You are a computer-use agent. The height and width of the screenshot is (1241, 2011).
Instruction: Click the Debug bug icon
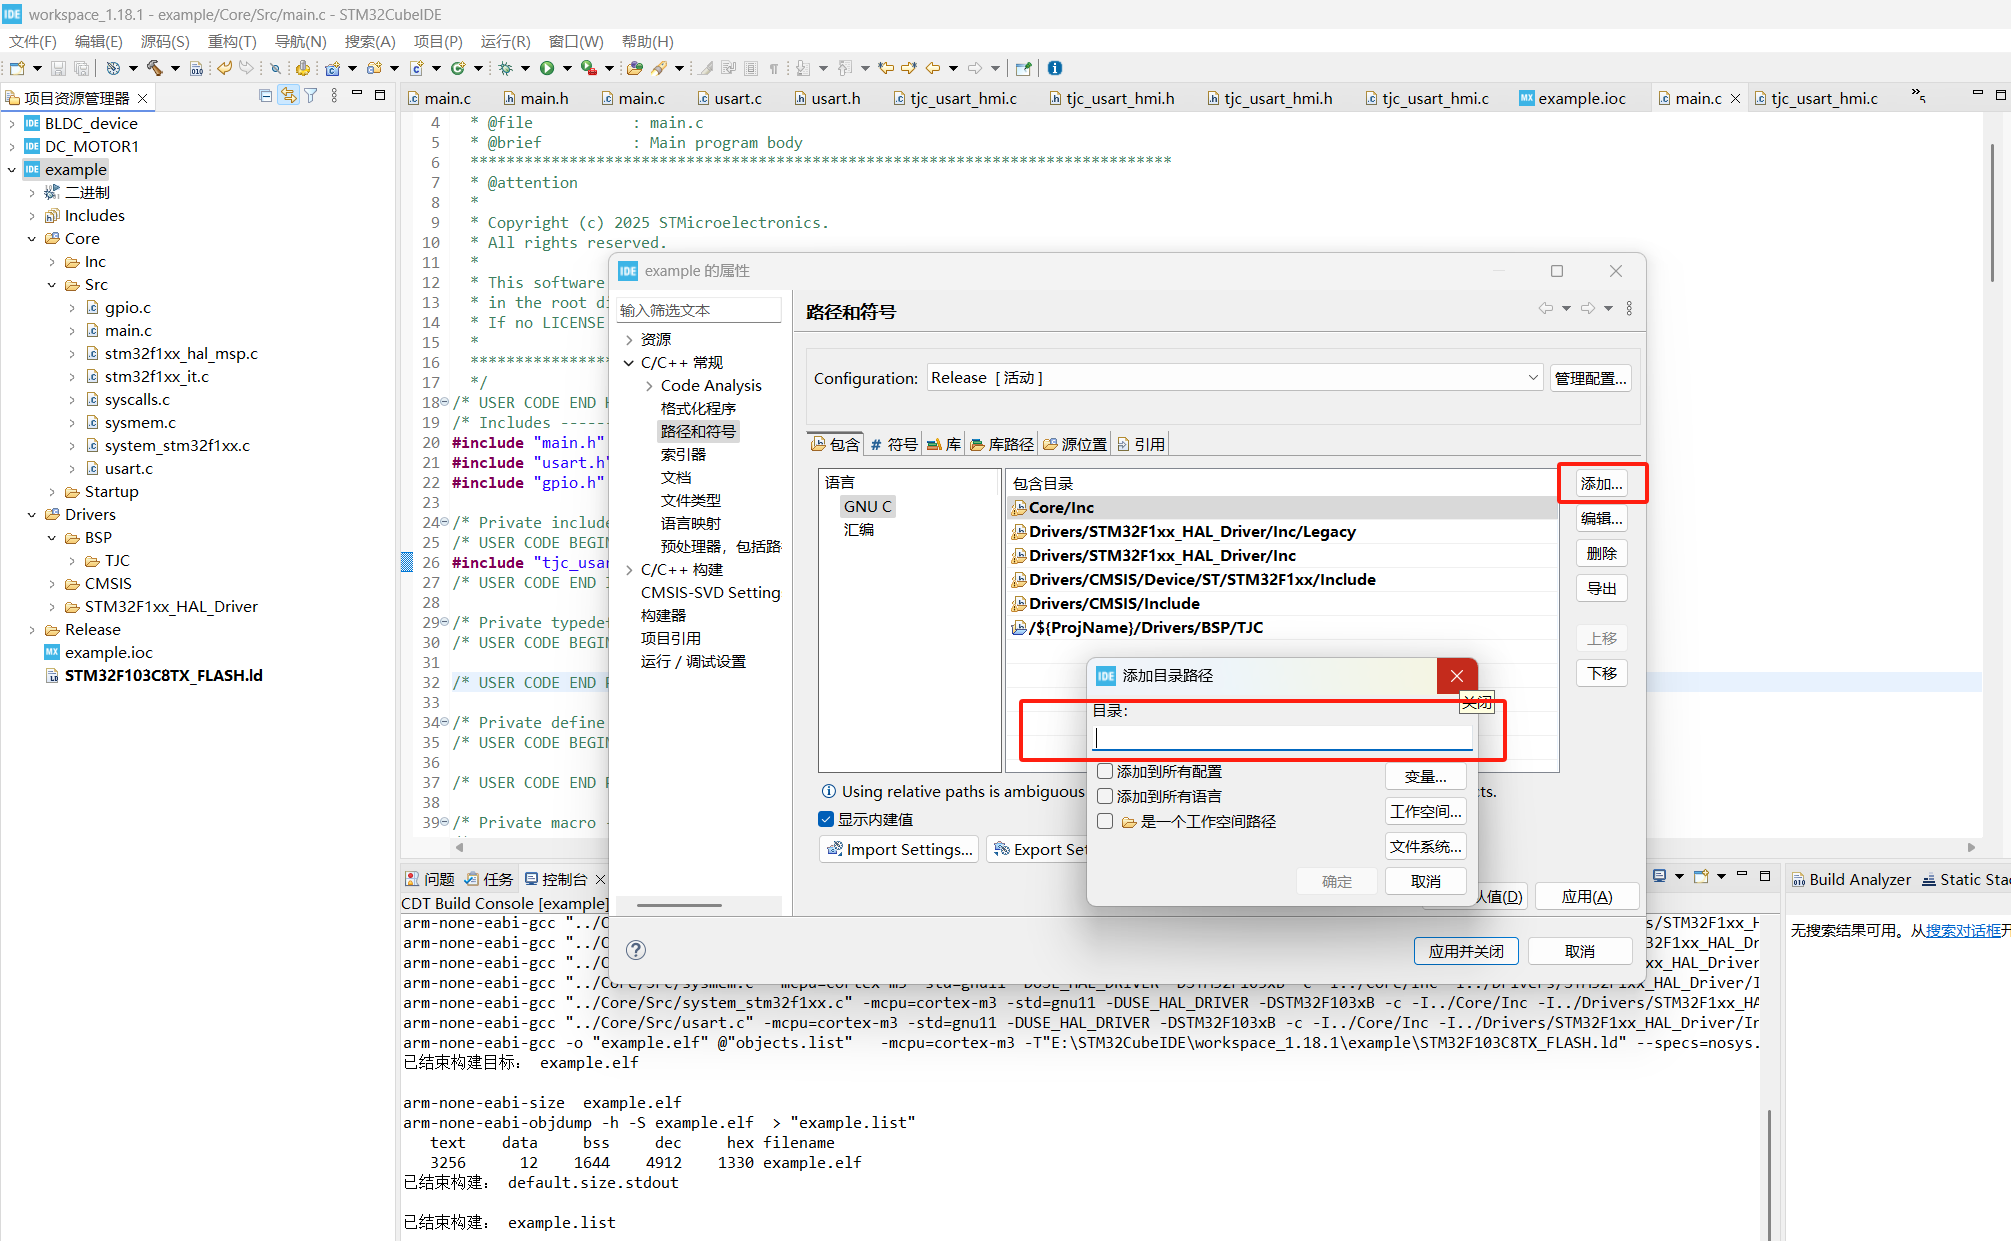click(x=506, y=68)
